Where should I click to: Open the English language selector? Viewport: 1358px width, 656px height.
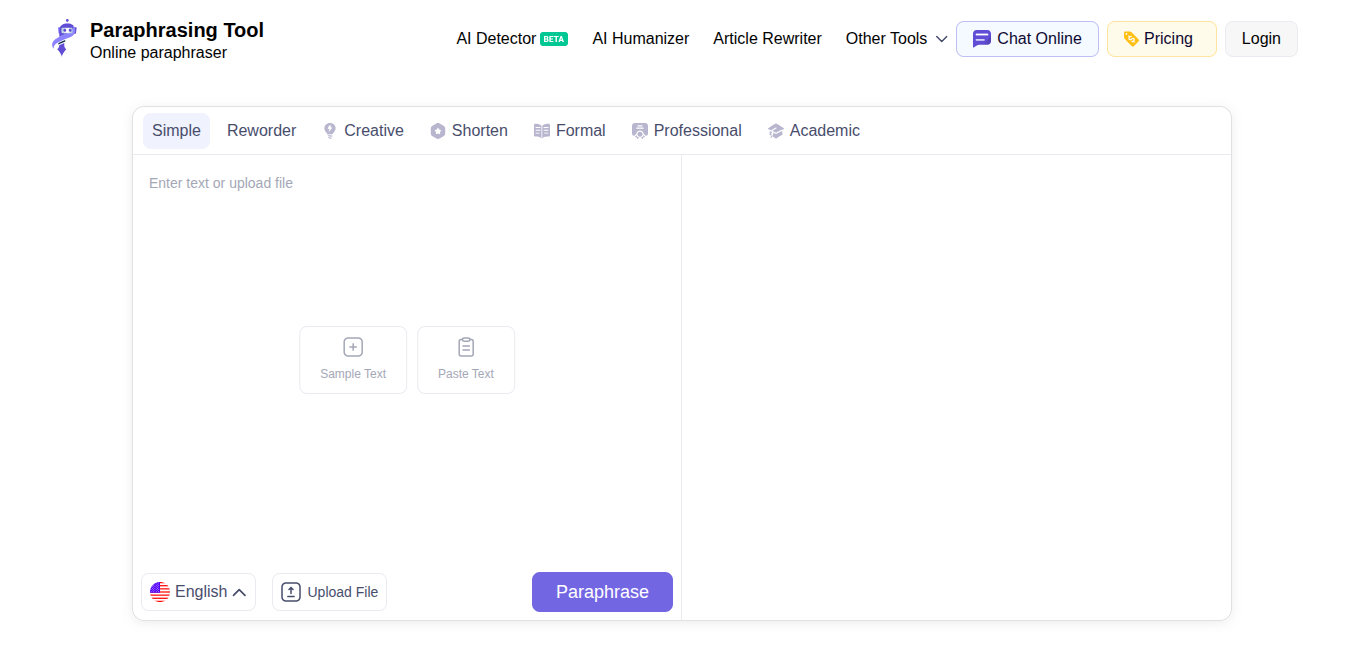pos(197,591)
